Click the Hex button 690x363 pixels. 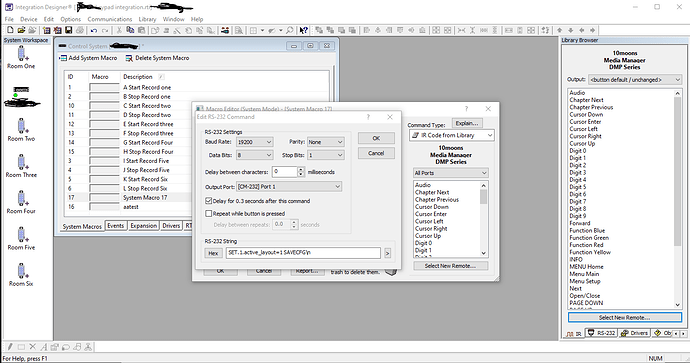pos(213,253)
